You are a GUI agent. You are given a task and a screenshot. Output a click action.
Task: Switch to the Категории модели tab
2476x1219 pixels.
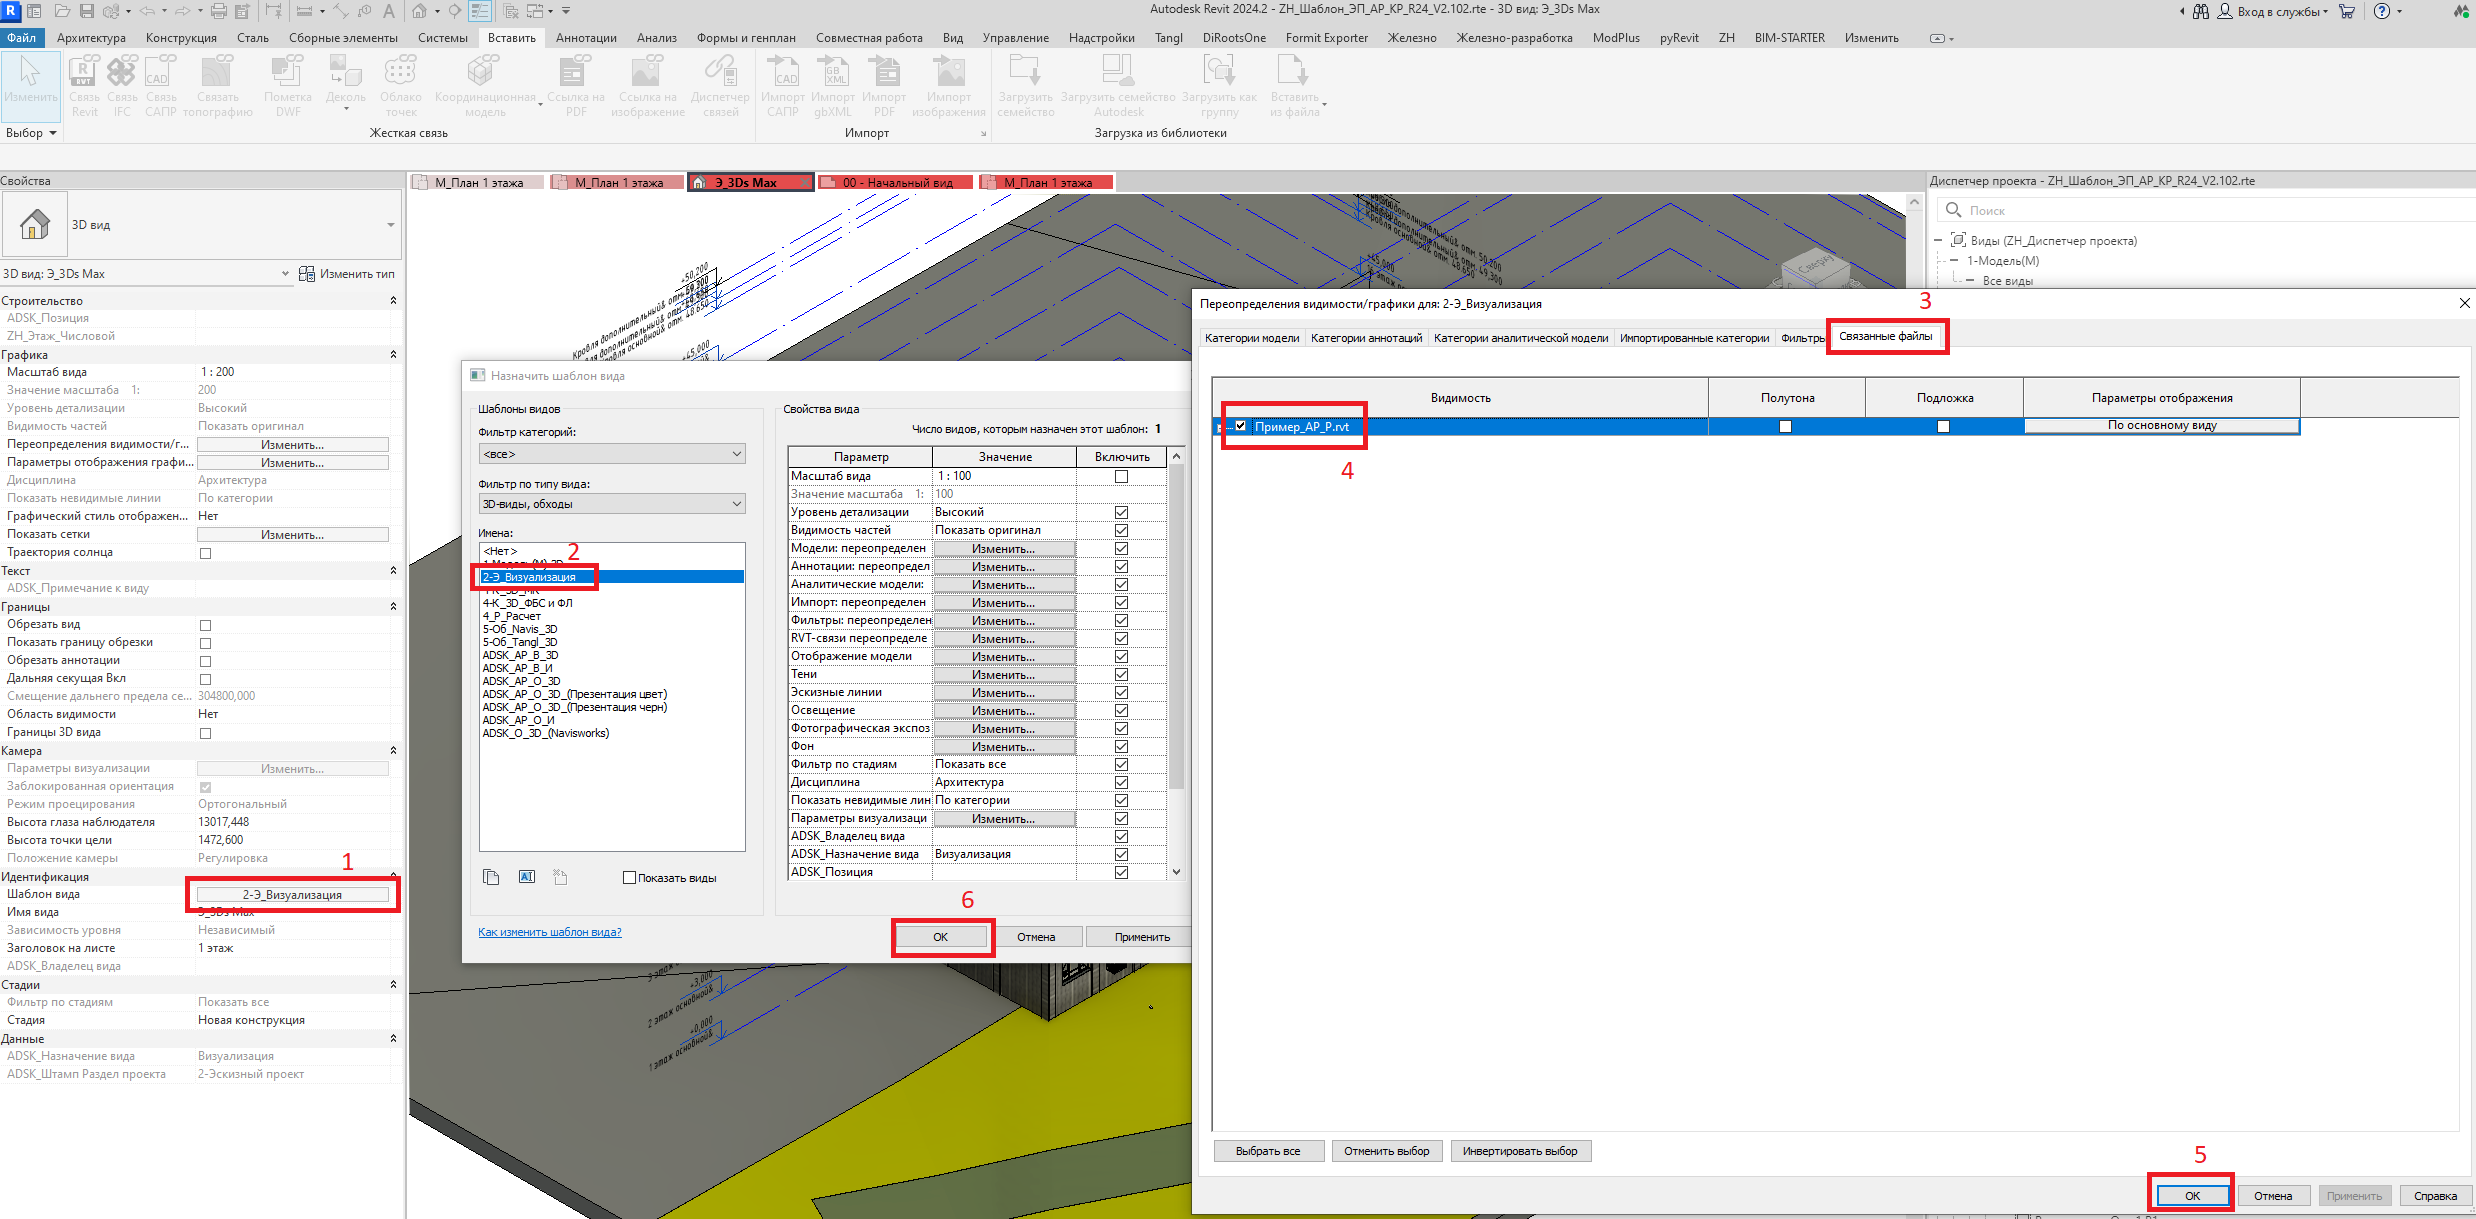tap(1252, 338)
